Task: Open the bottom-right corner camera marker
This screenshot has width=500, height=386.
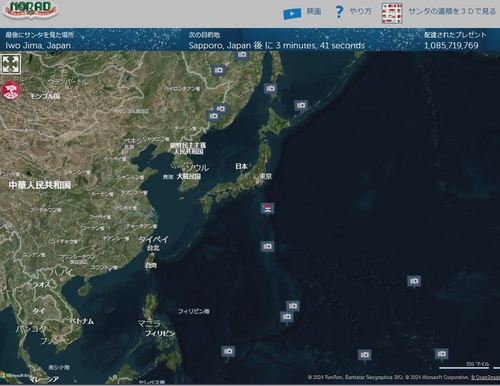Action: tap(442, 354)
